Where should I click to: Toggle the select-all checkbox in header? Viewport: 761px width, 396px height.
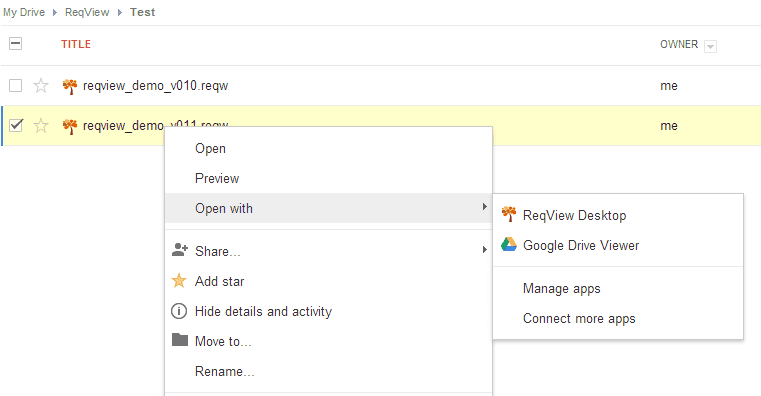point(16,44)
